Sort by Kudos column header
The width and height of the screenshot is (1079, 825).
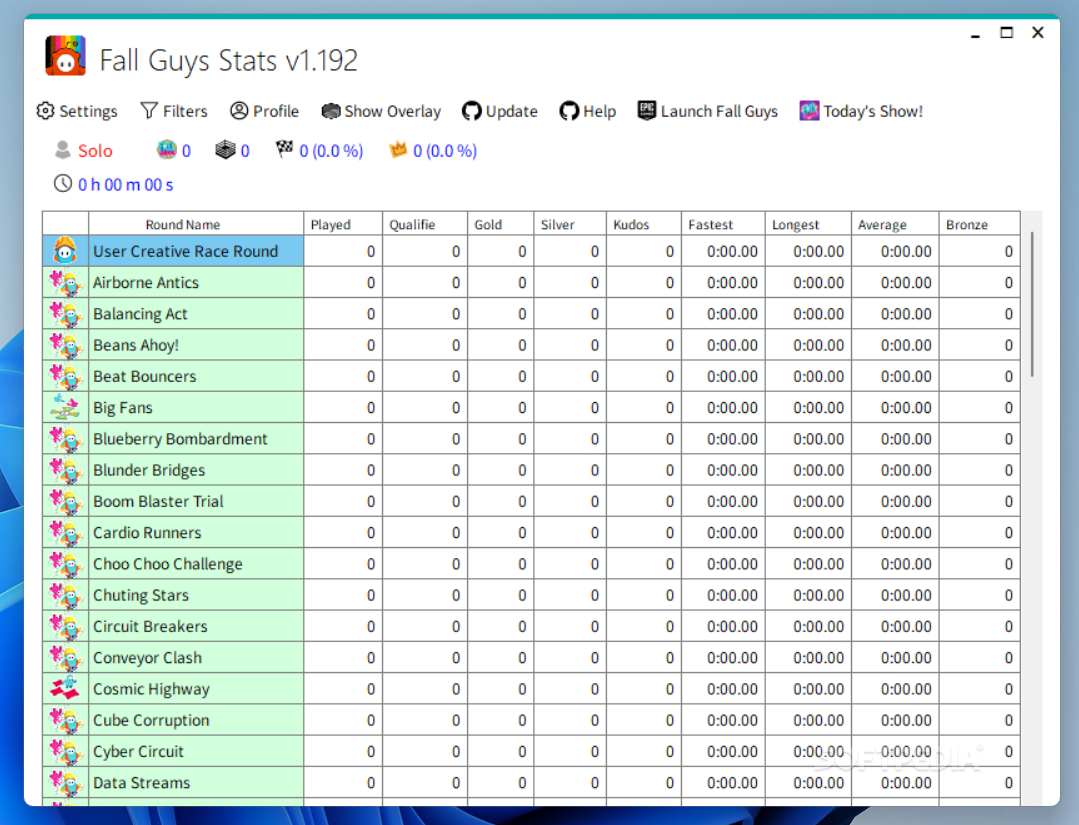pos(643,224)
